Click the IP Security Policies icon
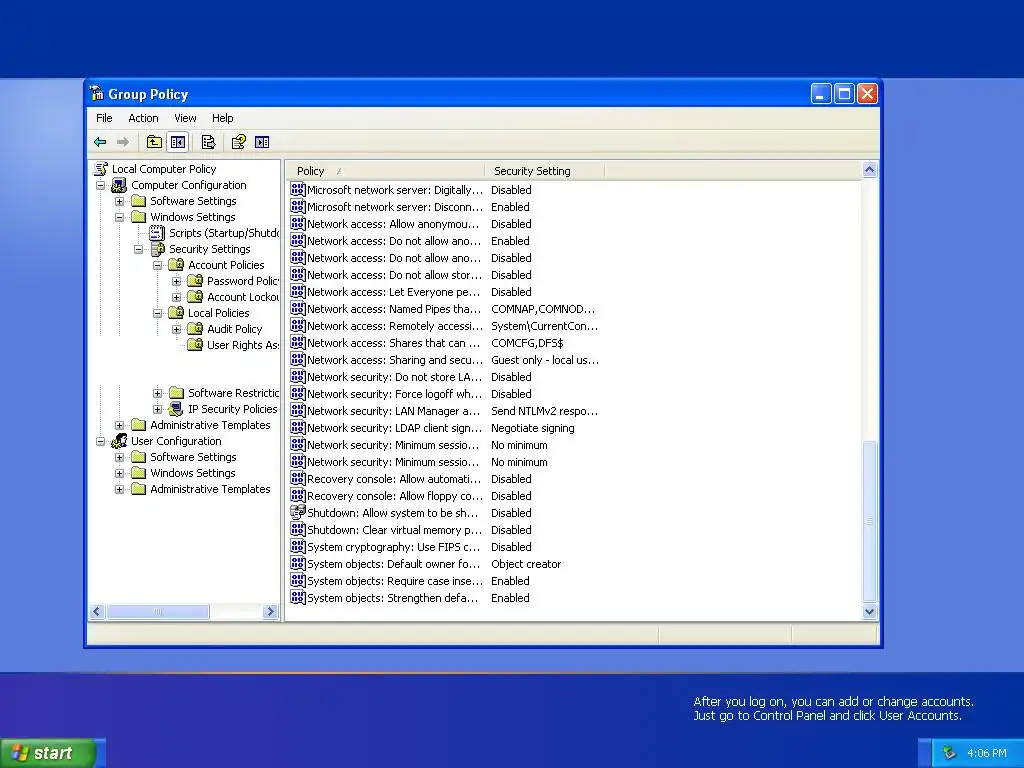This screenshot has height=768, width=1024. pos(176,409)
